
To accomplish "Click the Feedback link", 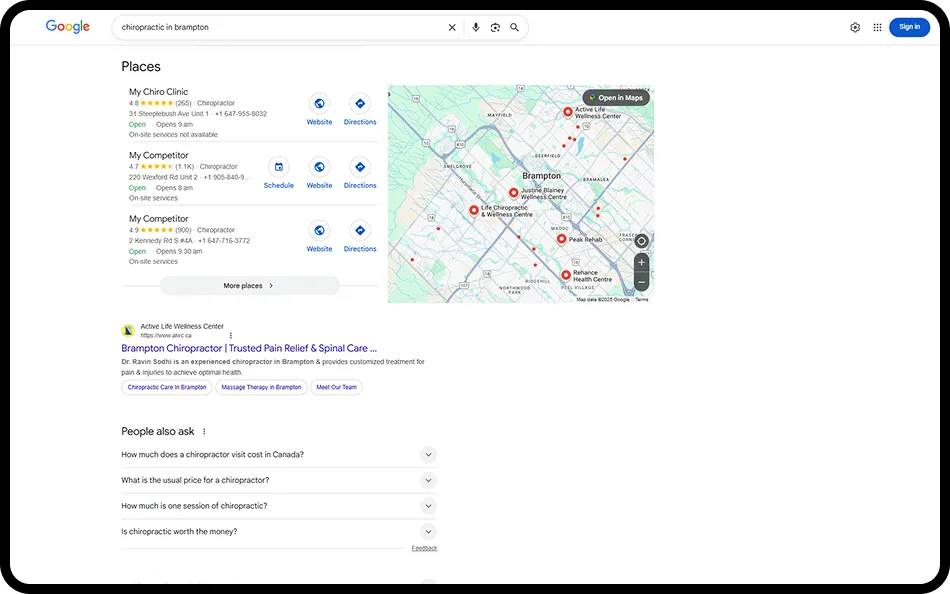I will coord(424,549).
